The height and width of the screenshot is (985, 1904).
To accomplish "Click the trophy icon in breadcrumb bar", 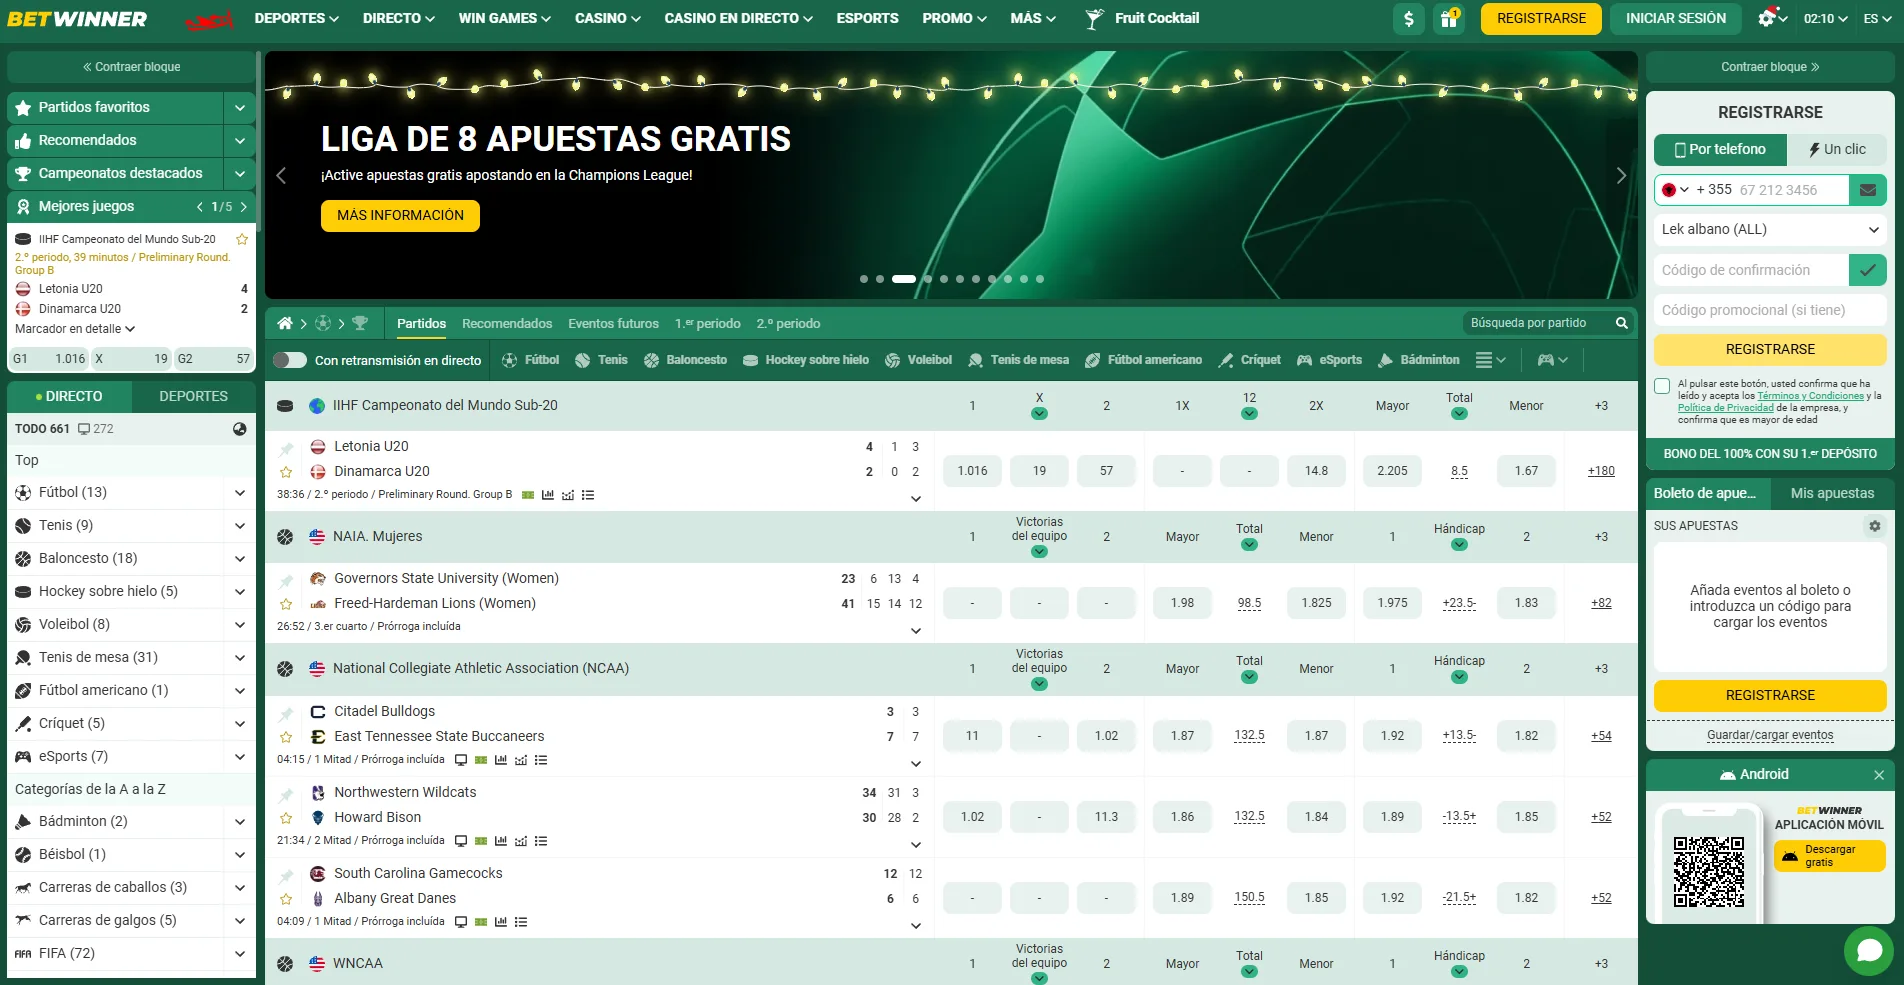I will point(360,323).
